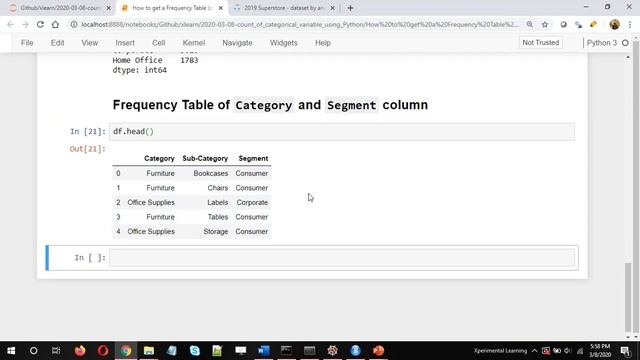Close the Frequency Table notebook tab
The height and width of the screenshot is (360, 640).
click(x=220, y=8)
